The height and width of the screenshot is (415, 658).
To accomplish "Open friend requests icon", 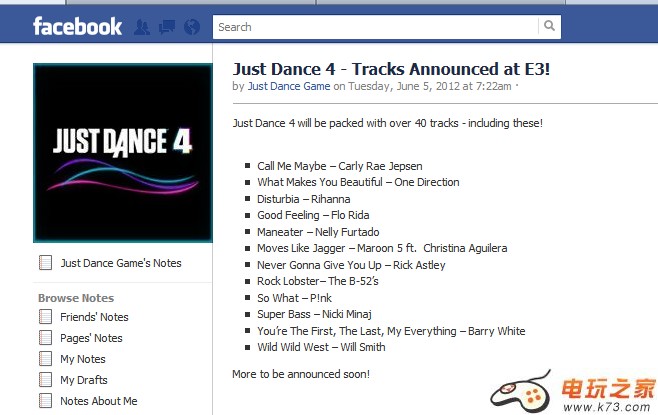I will click(142, 27).
